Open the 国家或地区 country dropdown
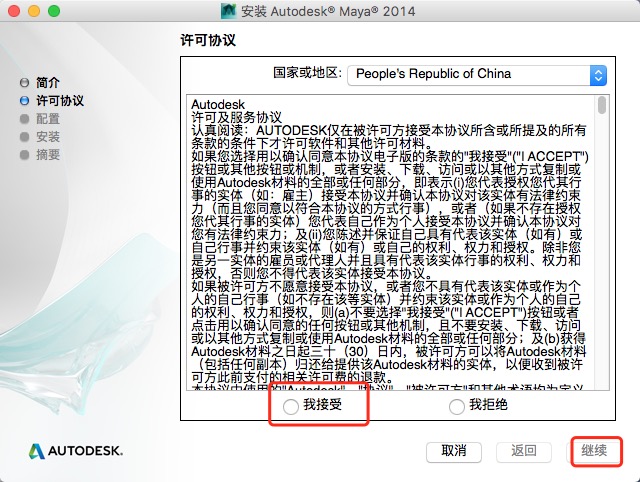This screenshot has height=482, width=640. coord(477,75)
